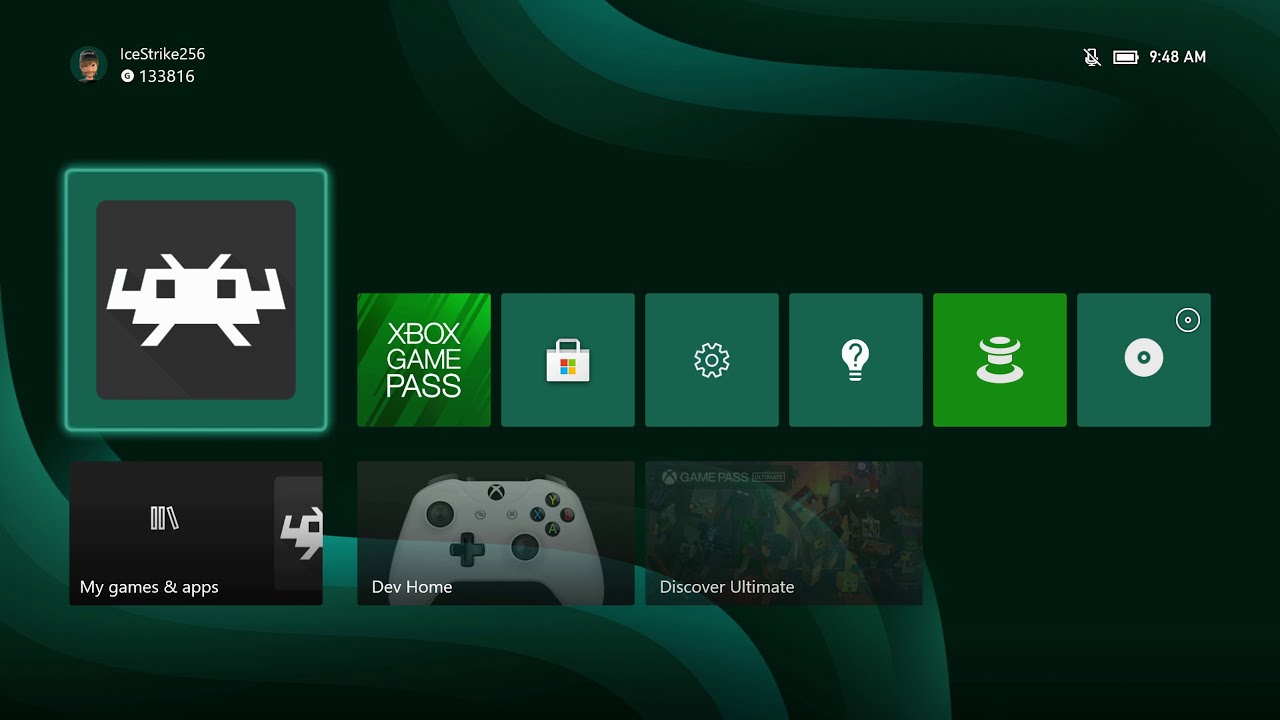
Task: Open the Discover Ultimate tile
Action: (x=784, y=533)
